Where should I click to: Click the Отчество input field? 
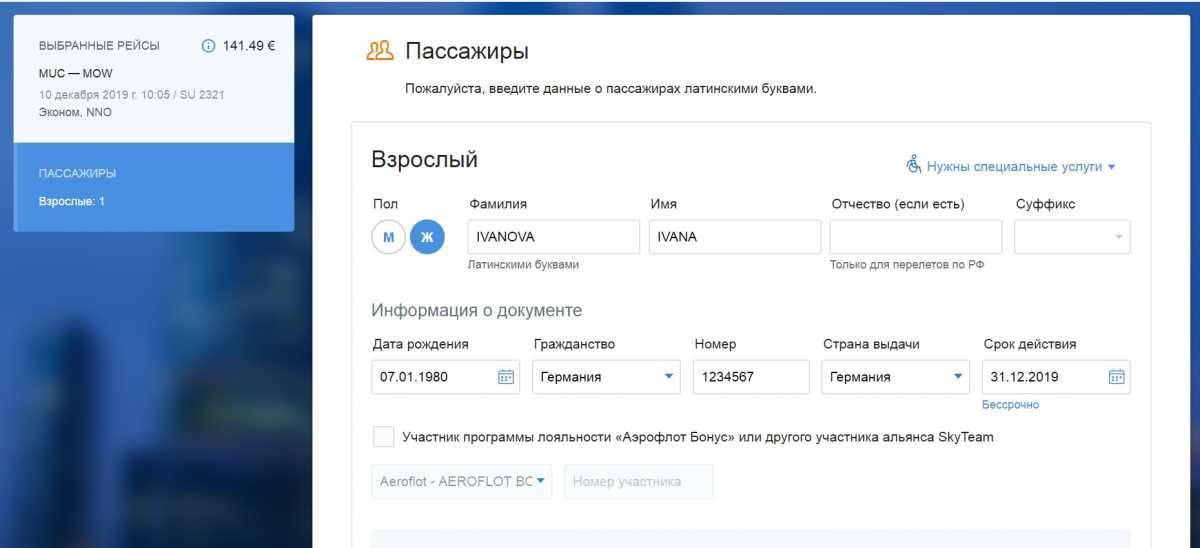(x=916, y=237)
